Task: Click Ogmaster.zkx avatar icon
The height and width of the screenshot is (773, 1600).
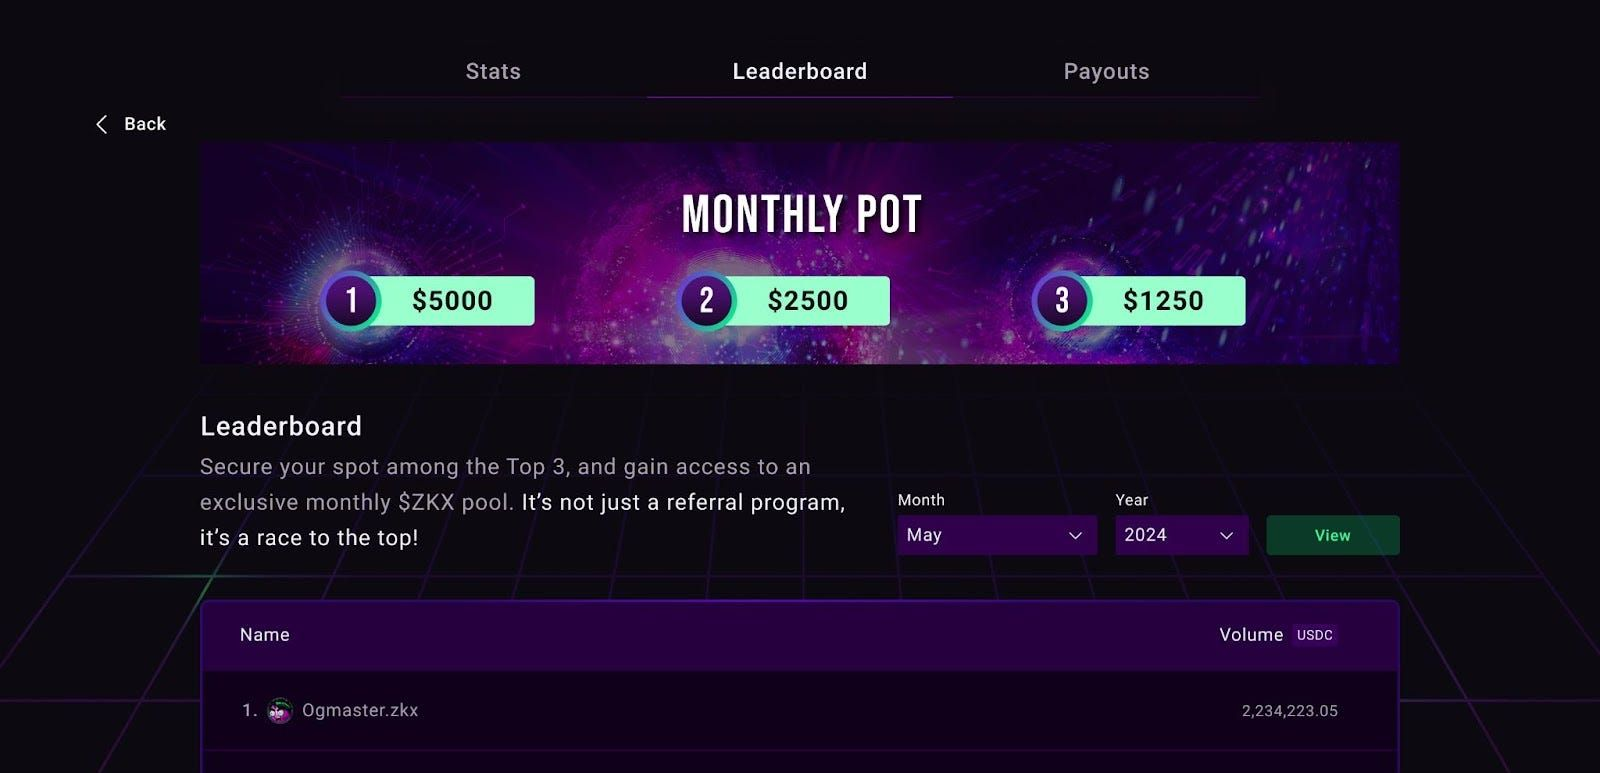Action: 280,711
